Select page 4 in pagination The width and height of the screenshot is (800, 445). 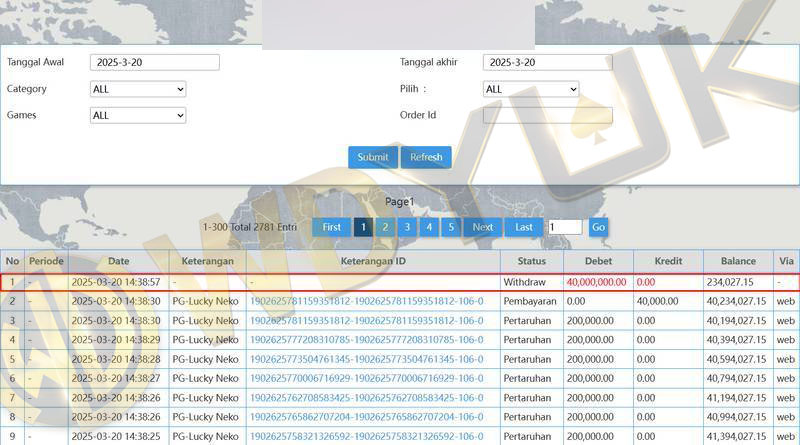pyautogui.click(x=429, y=227)
